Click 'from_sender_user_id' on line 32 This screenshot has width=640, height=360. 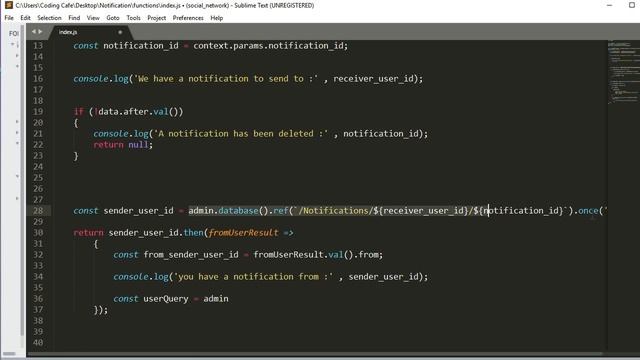coord(191,255)
